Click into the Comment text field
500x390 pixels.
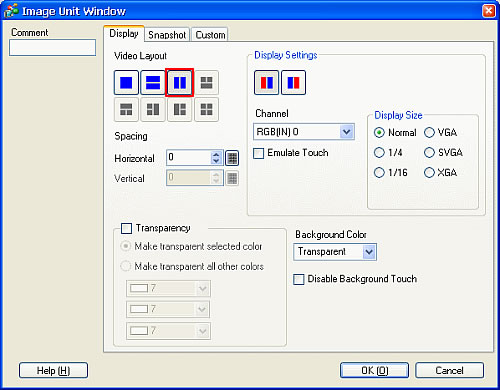[53, 47]
